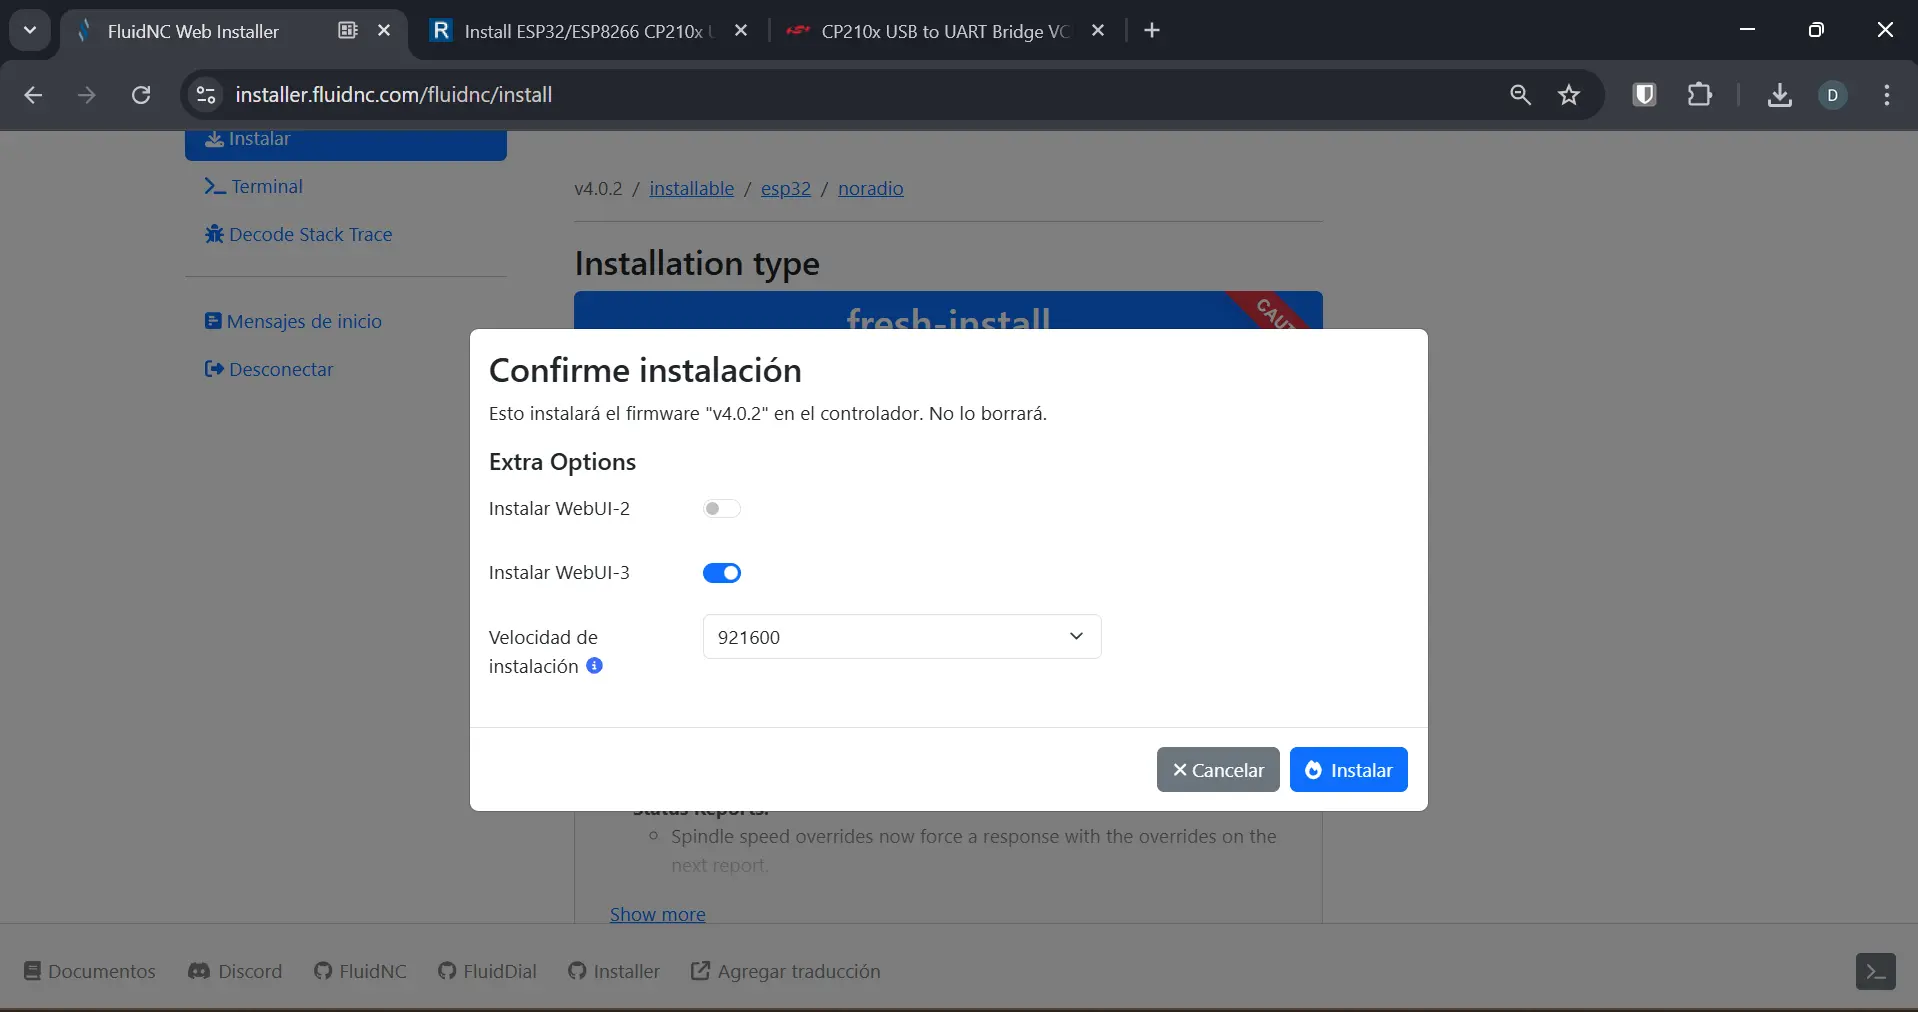Open Mensajes de inicio panel
This screenshot has width=1918, height=1012.
pos(302,321)
